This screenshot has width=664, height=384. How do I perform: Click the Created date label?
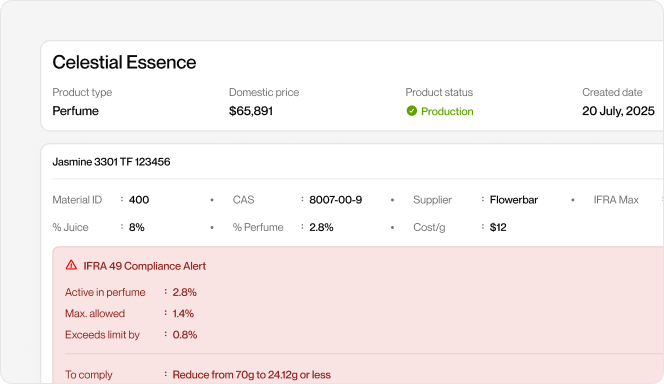(612, 92)
